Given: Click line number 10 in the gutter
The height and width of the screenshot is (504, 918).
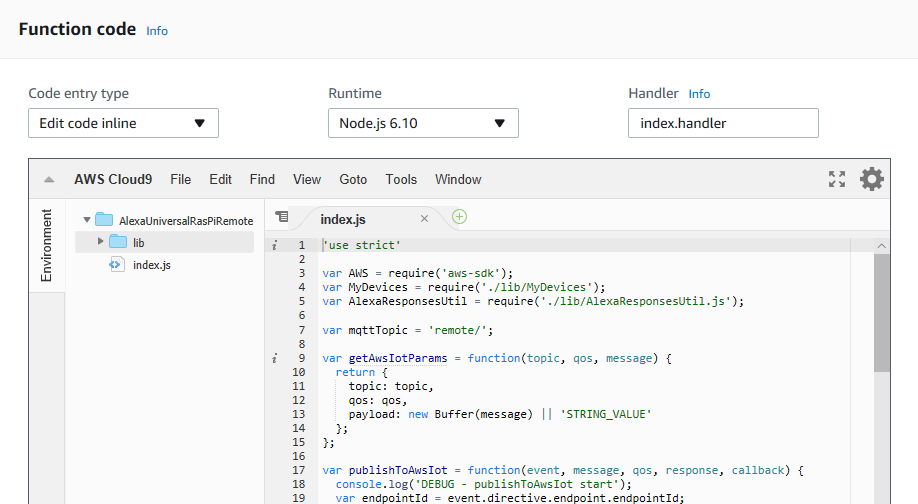Looking at the screenshot, I should pyautogui.click(x=299, y=372).
